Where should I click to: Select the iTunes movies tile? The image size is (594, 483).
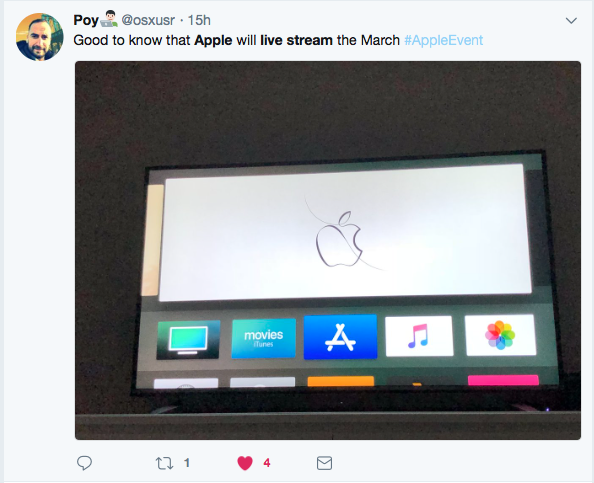click(264, 338)
